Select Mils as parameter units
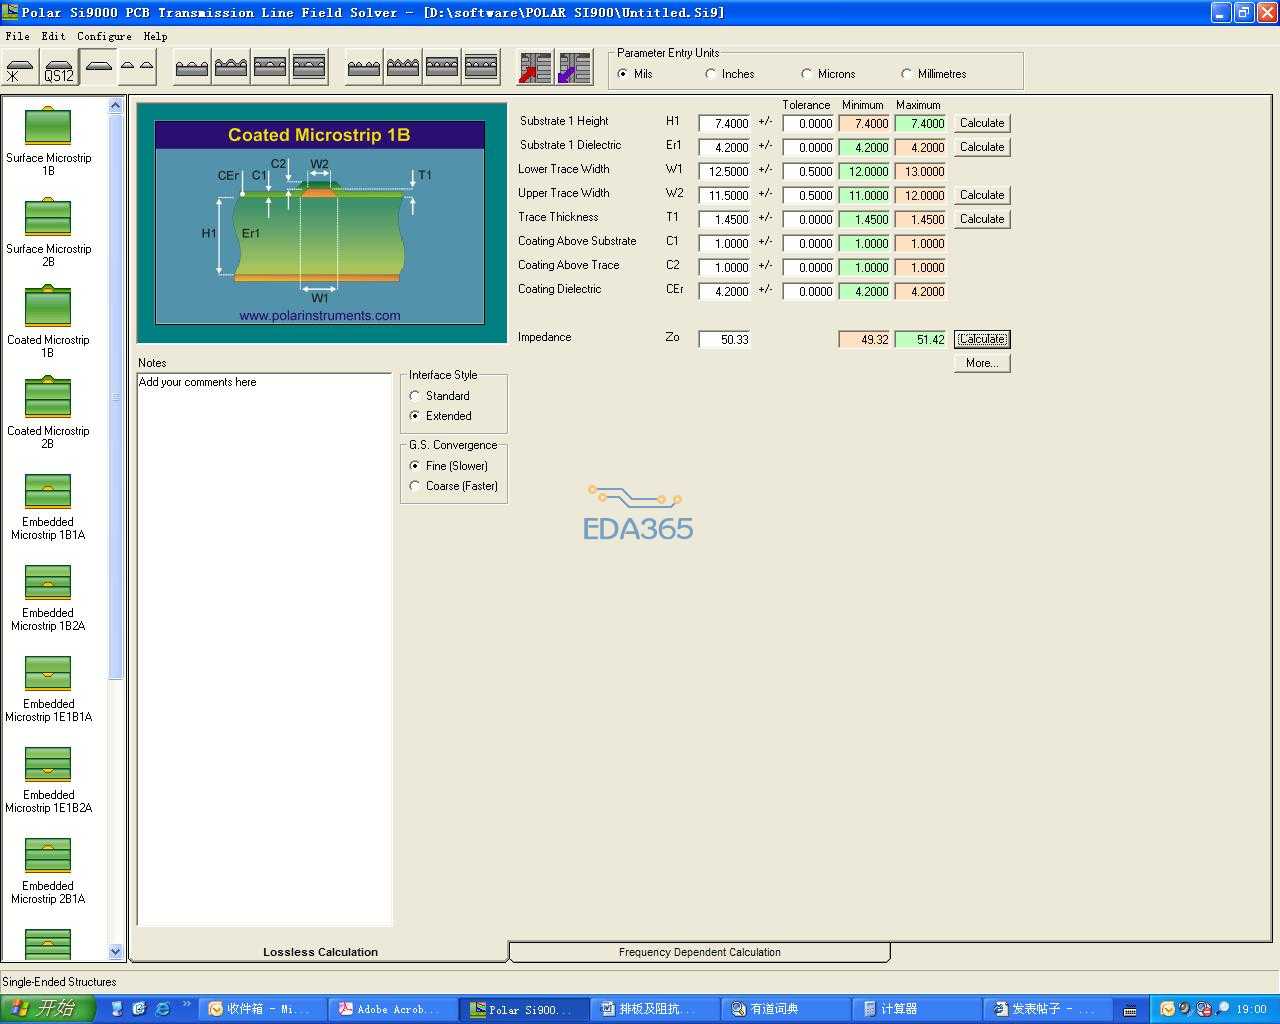Screen dimensions: 1280x1024 [623, 74]
